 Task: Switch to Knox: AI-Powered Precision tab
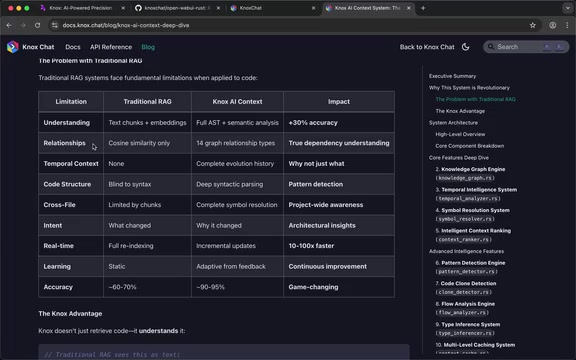80,8
